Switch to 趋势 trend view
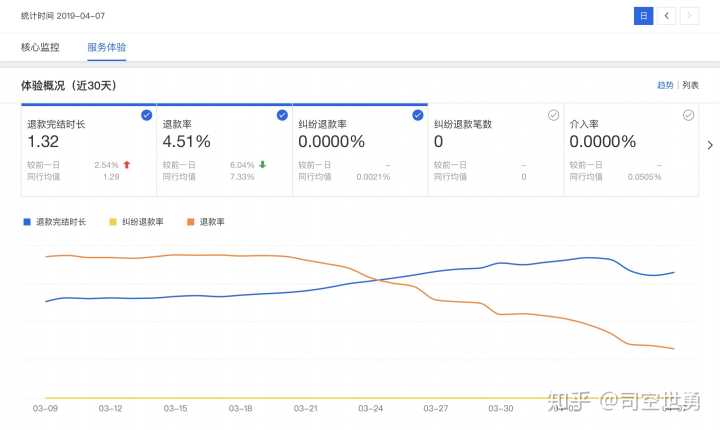This screenshot has height=430, width=720. tap(665, 85)
